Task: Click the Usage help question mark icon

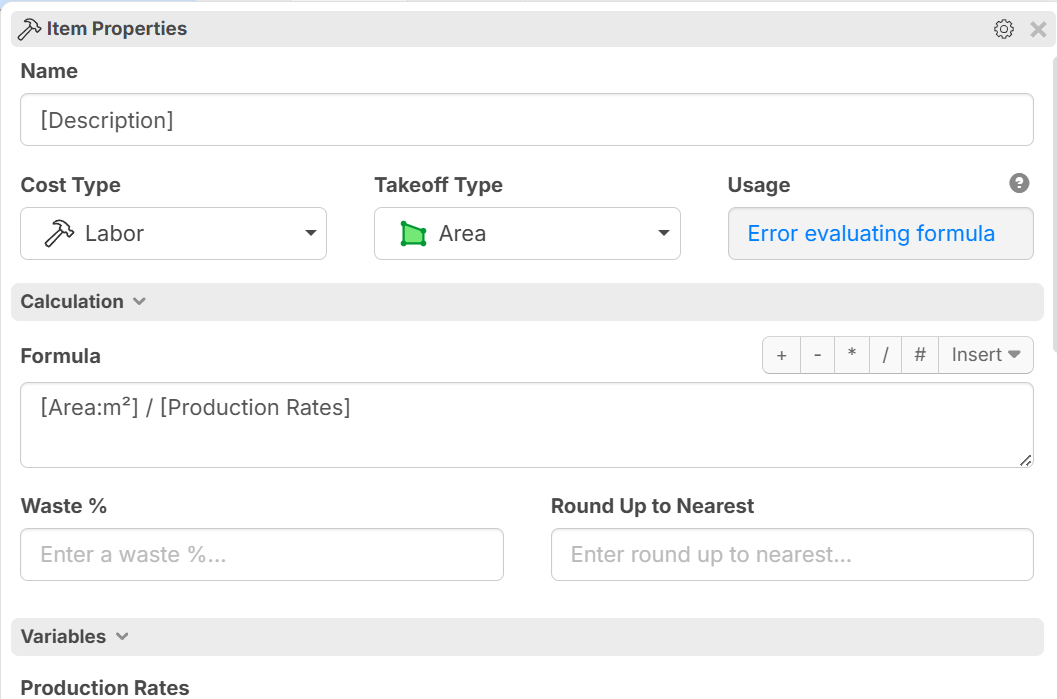Action: [x=1019, y=183]
